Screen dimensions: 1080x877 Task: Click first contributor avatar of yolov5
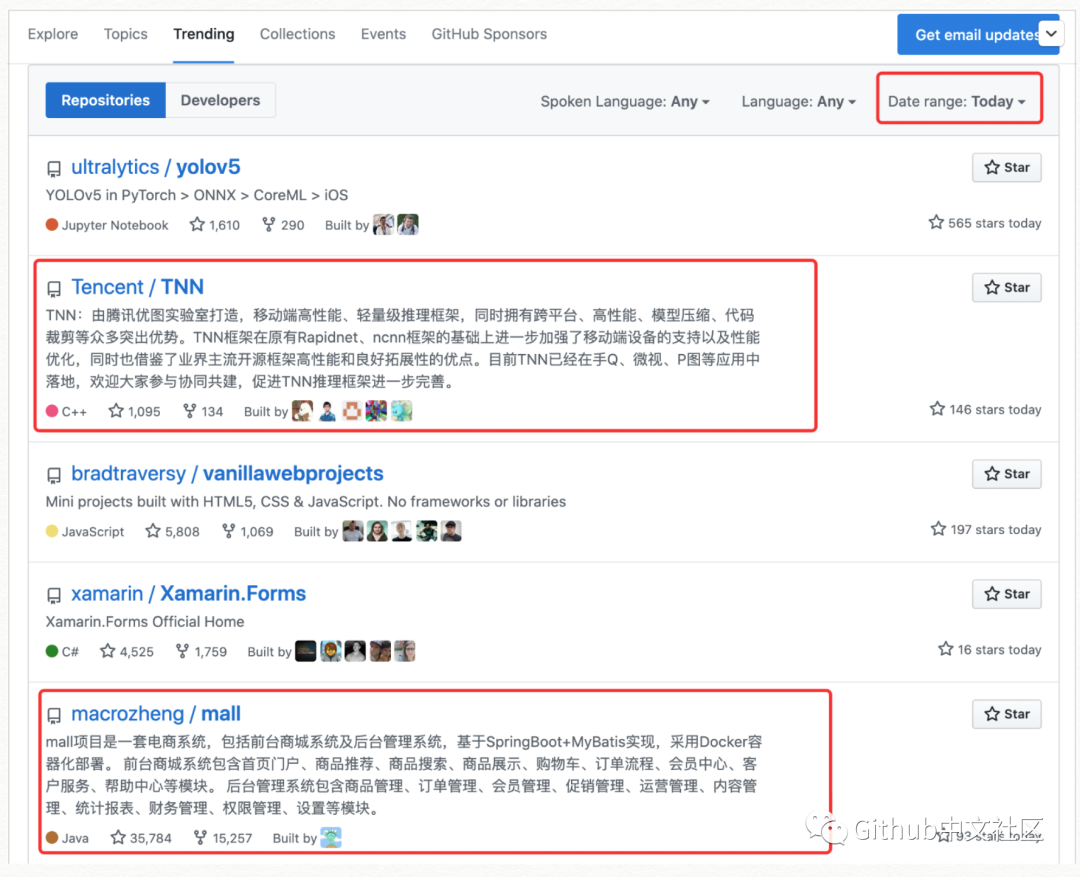pos(384,225)
